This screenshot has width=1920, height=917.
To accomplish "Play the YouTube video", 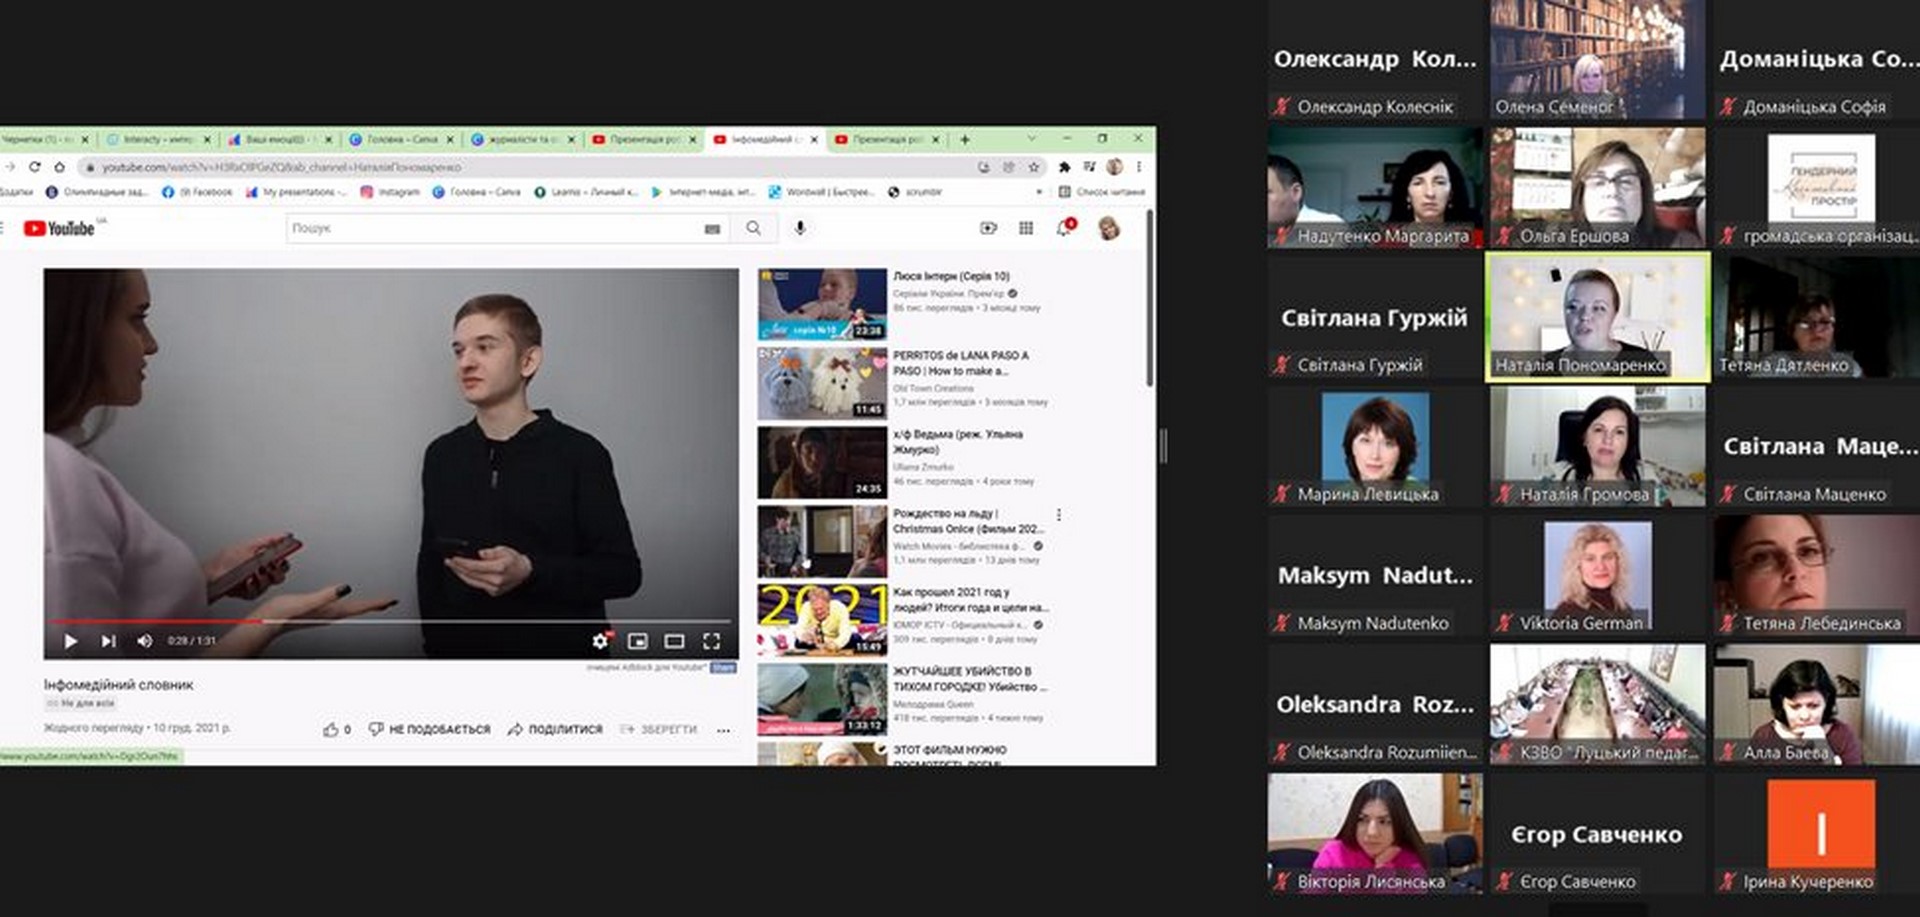I will 70,641.
